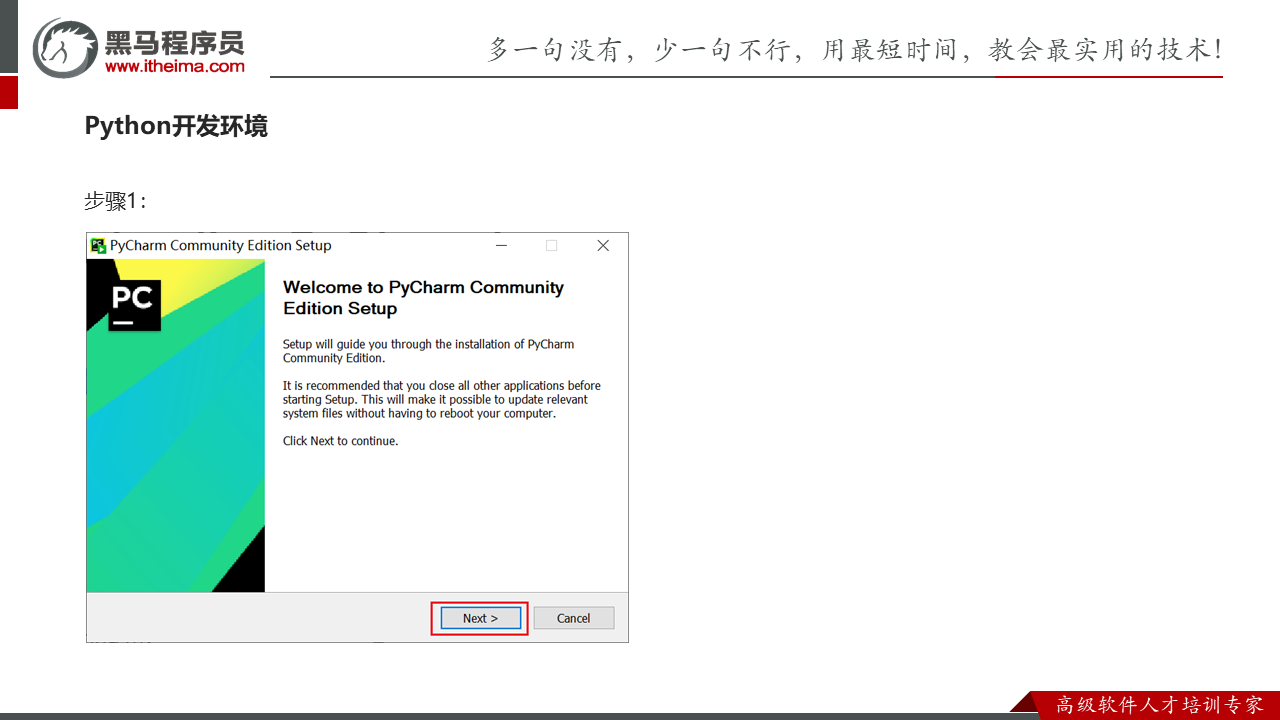Click the greyed-out maximize button
The width and height of the screenshot is (1280, 720).
(551, 246)
